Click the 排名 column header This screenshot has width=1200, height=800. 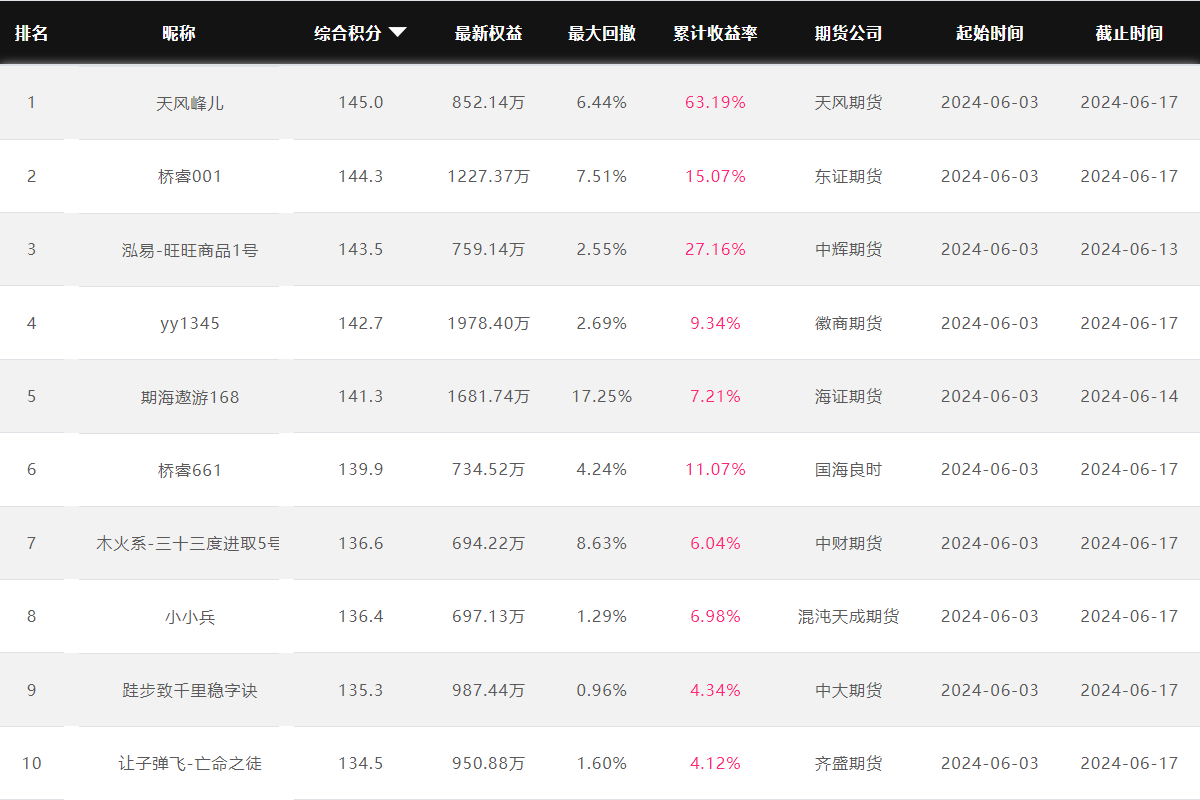[x=31, y=33]
